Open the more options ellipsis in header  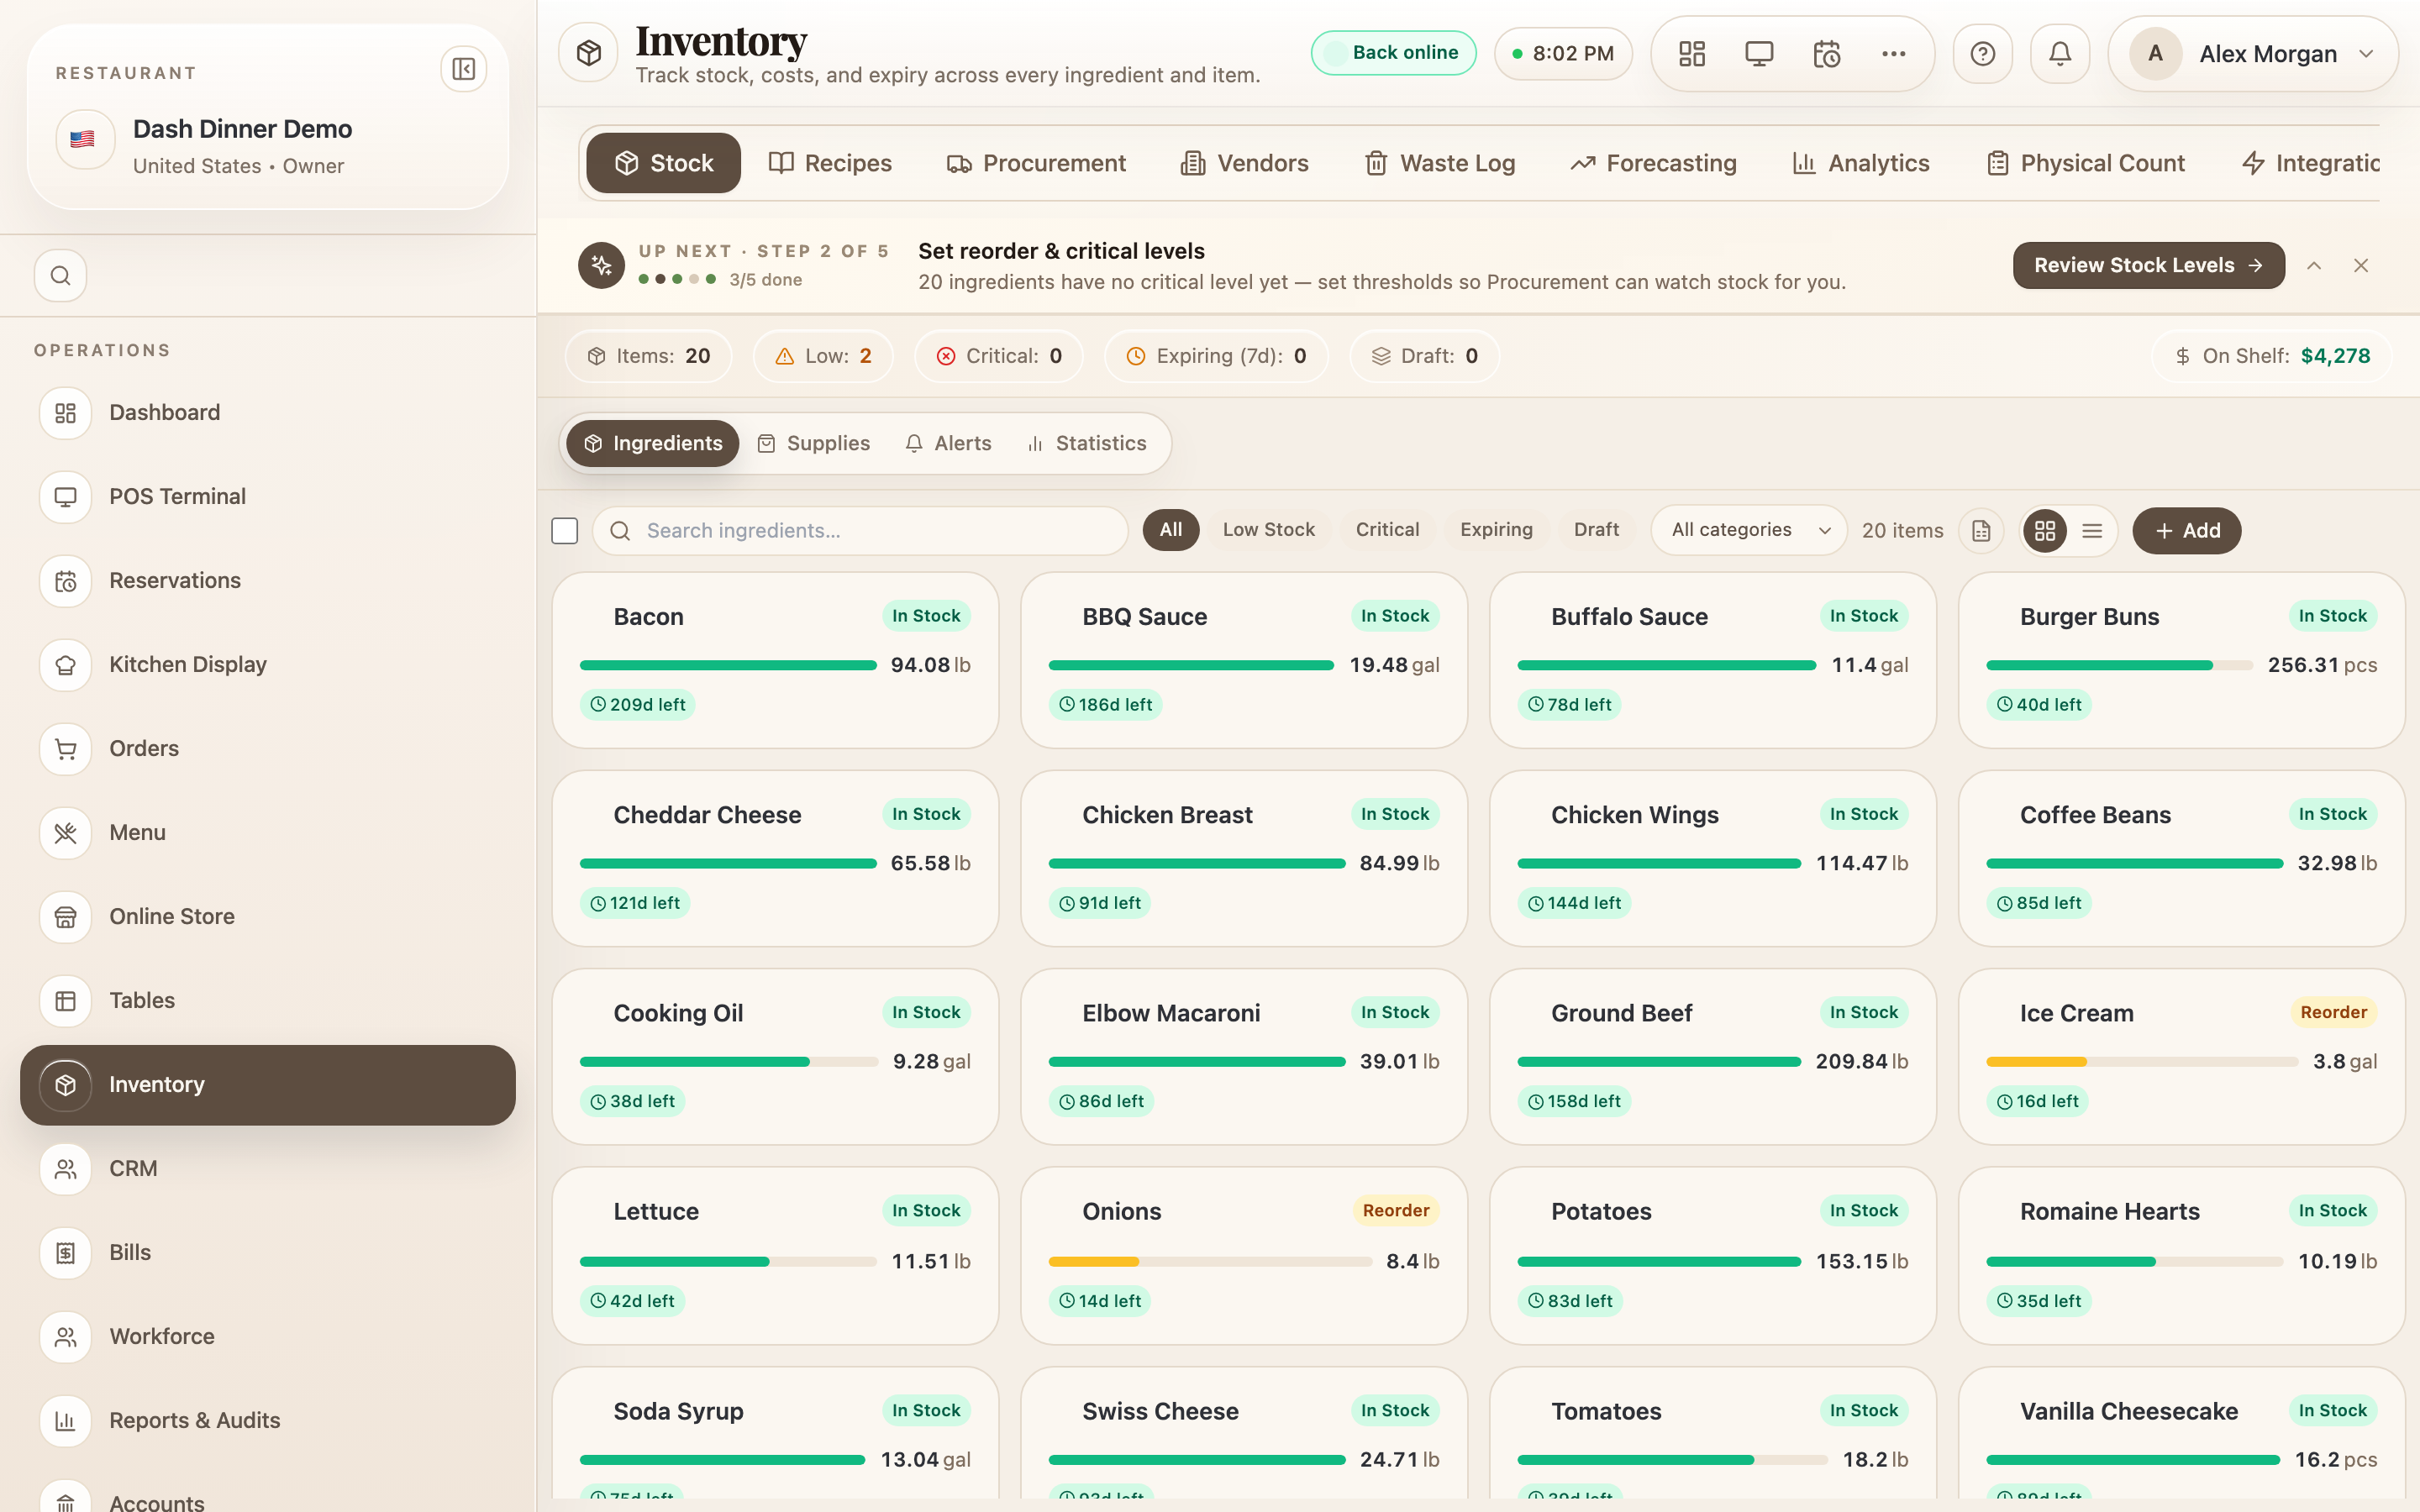coord(1893,54)
